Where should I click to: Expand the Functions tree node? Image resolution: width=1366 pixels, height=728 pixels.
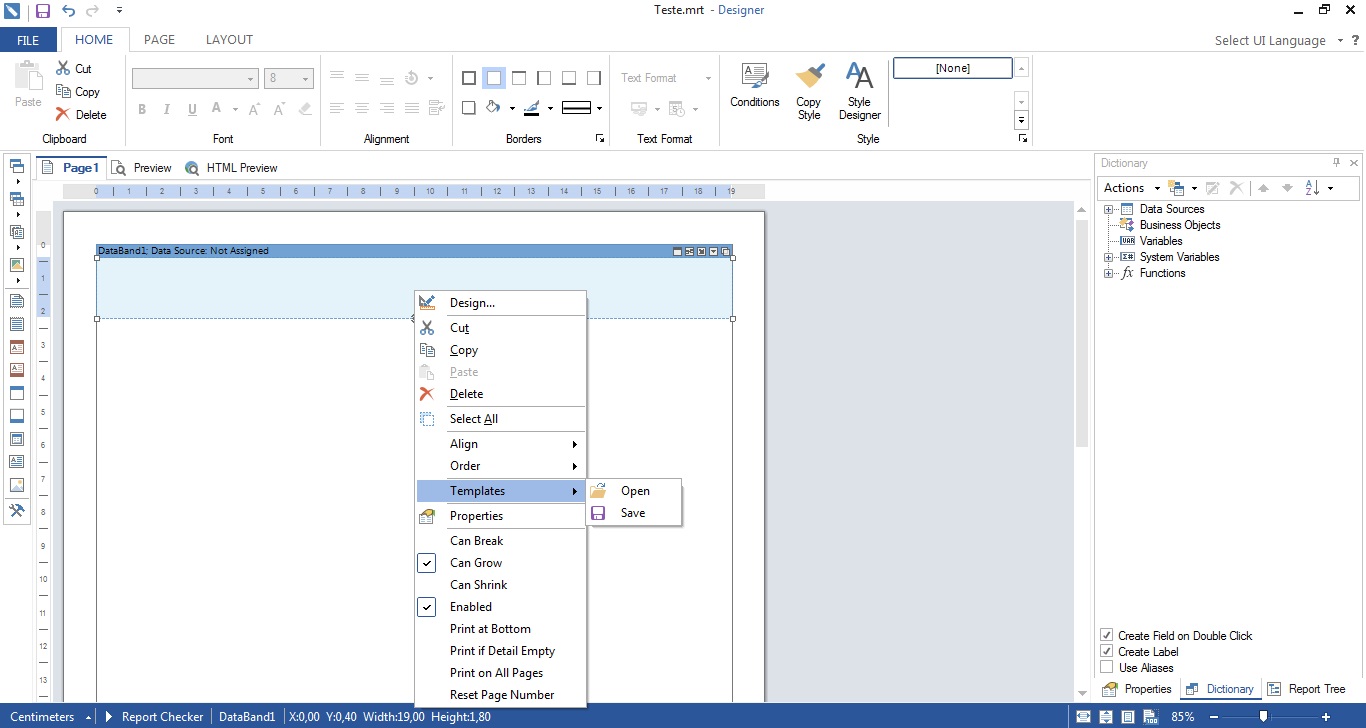[x=1108, y=273]
